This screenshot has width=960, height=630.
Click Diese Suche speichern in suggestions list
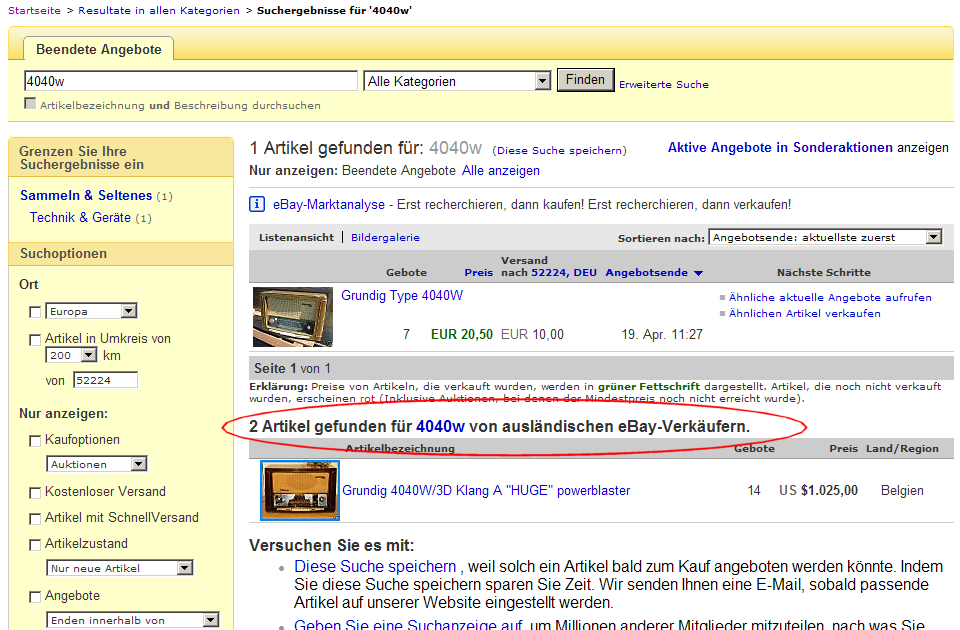coord(375,566)
